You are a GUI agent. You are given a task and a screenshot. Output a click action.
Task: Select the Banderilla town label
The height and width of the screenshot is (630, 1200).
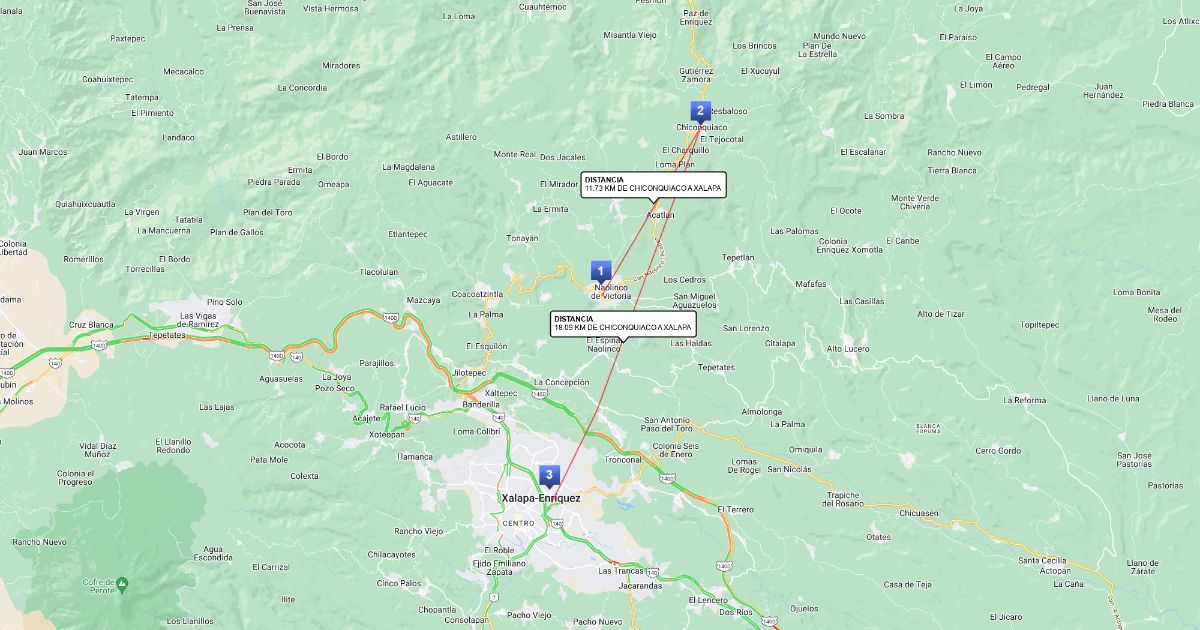(x=480, y=405)
